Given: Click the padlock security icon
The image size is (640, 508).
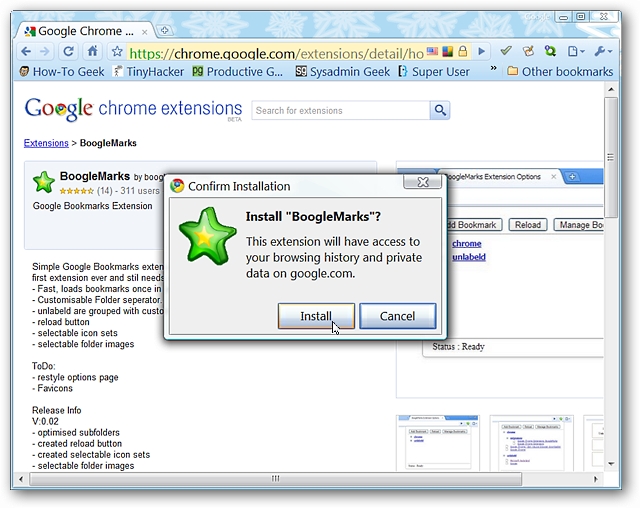Looking at the screenshot, I should (462, 51).
